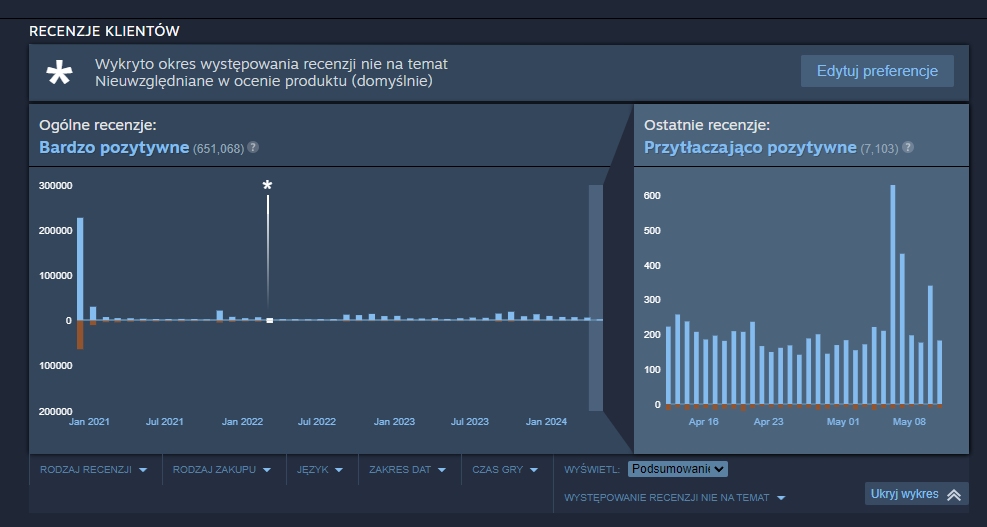987x527 pixels.
Task: Expand the Rodzaj zakupu filter
Action: 222,469
